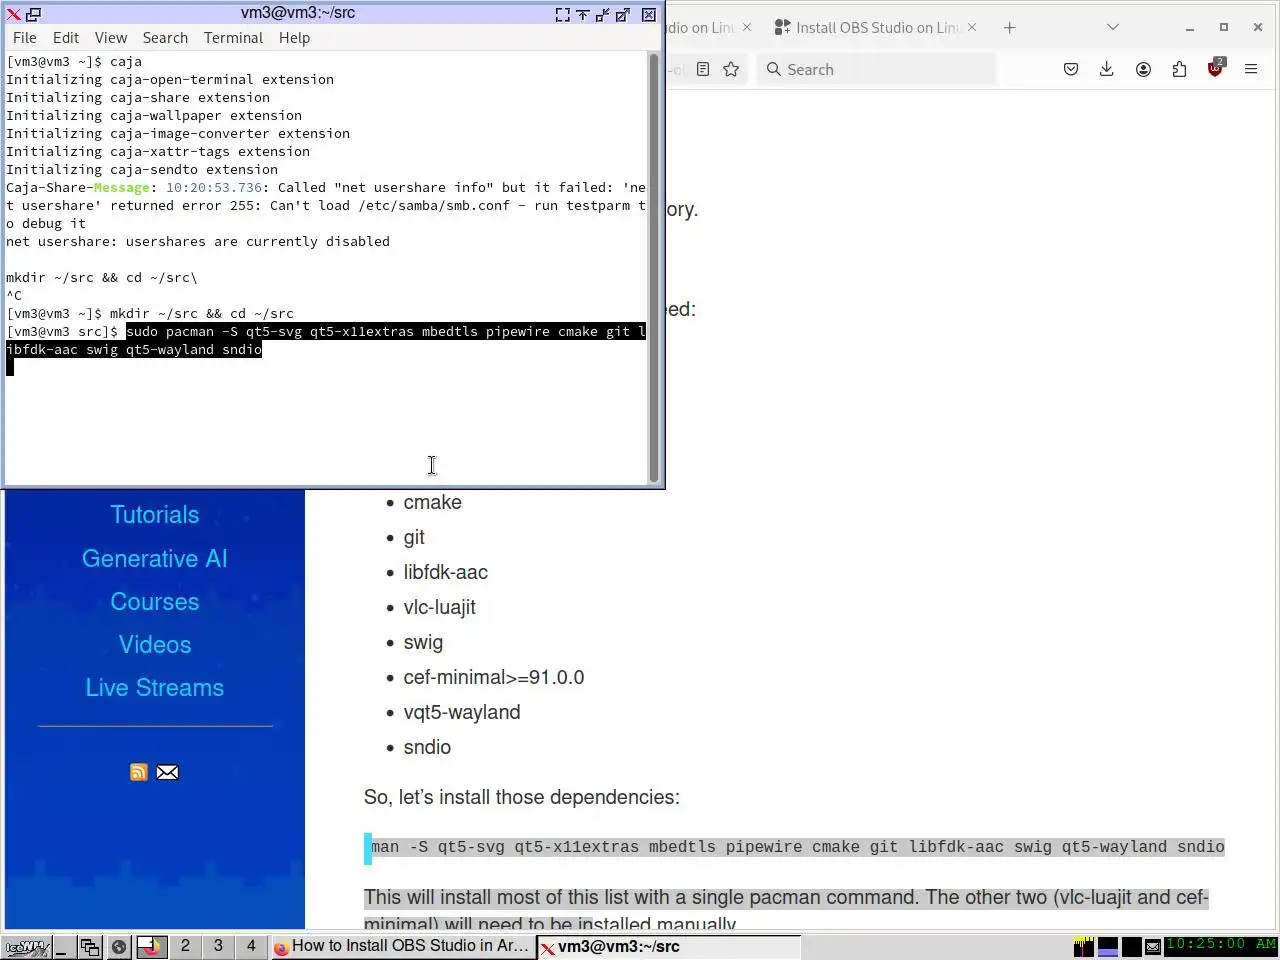Click the envelope email icon in sidebar
The image size is (1280, 960).
click(x=168, y=772)
